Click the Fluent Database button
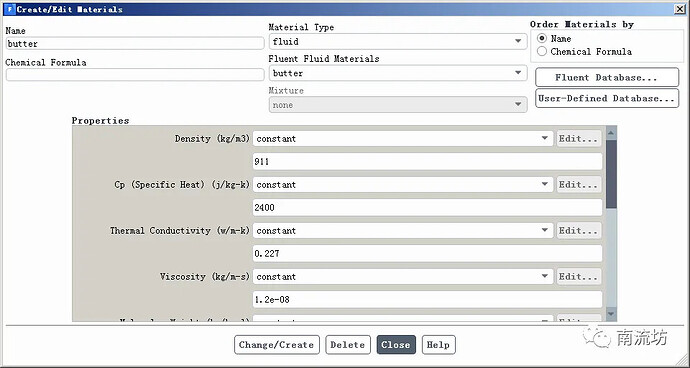 (x=607, y=77)
